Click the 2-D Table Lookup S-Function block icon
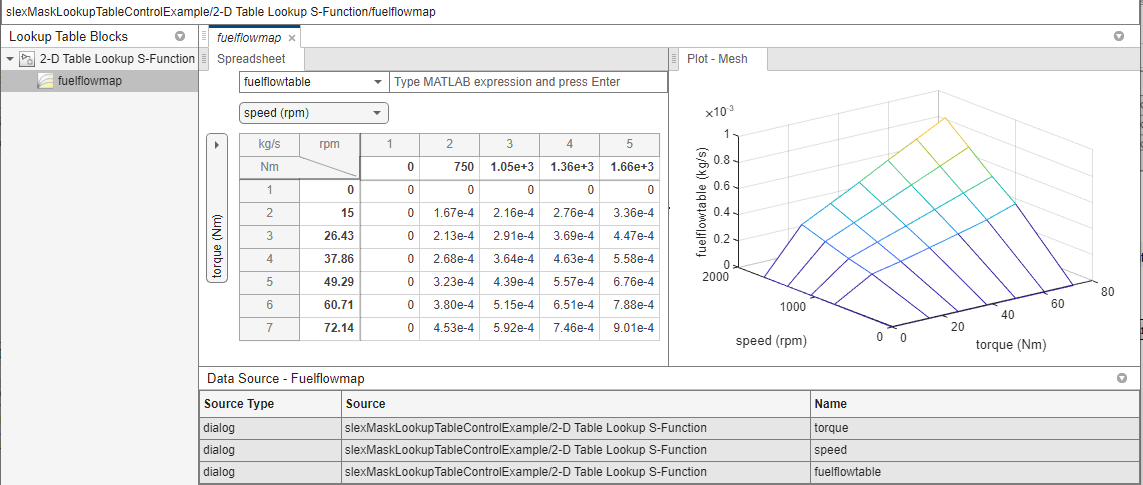The width and height of the screenshot is (1143, 485). 28,59
